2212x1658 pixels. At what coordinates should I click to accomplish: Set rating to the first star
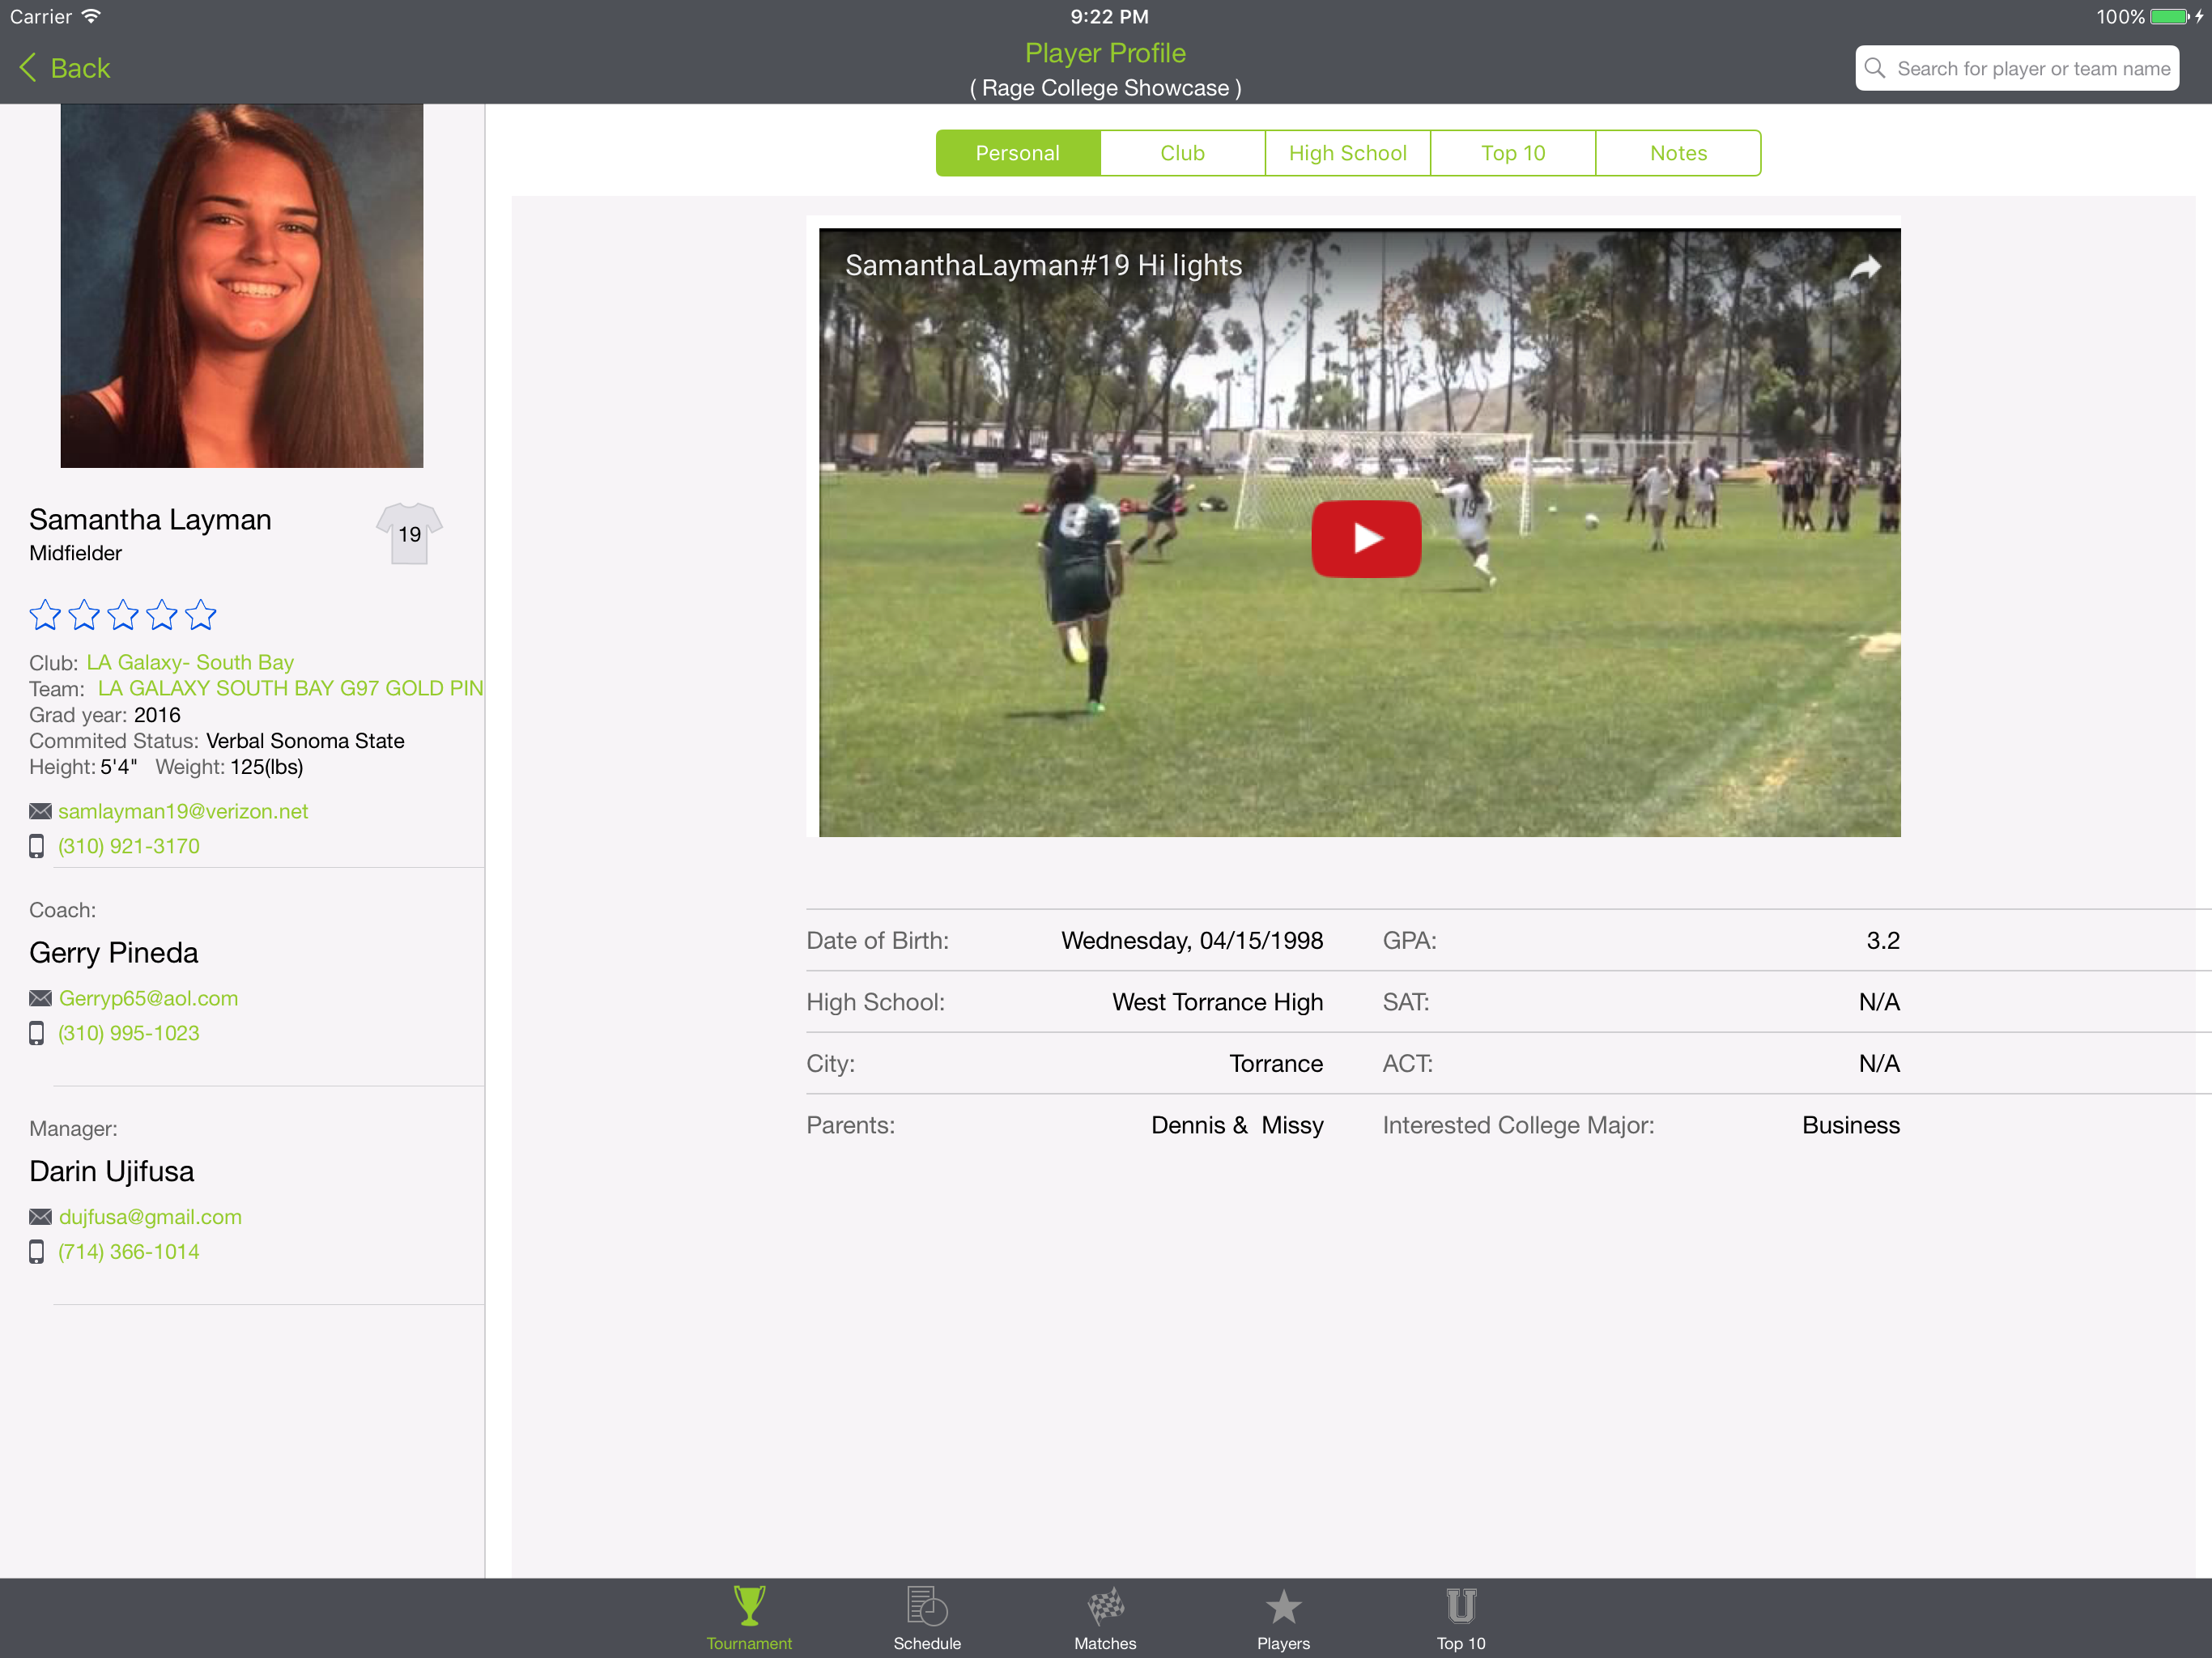[x=45, y=615]
